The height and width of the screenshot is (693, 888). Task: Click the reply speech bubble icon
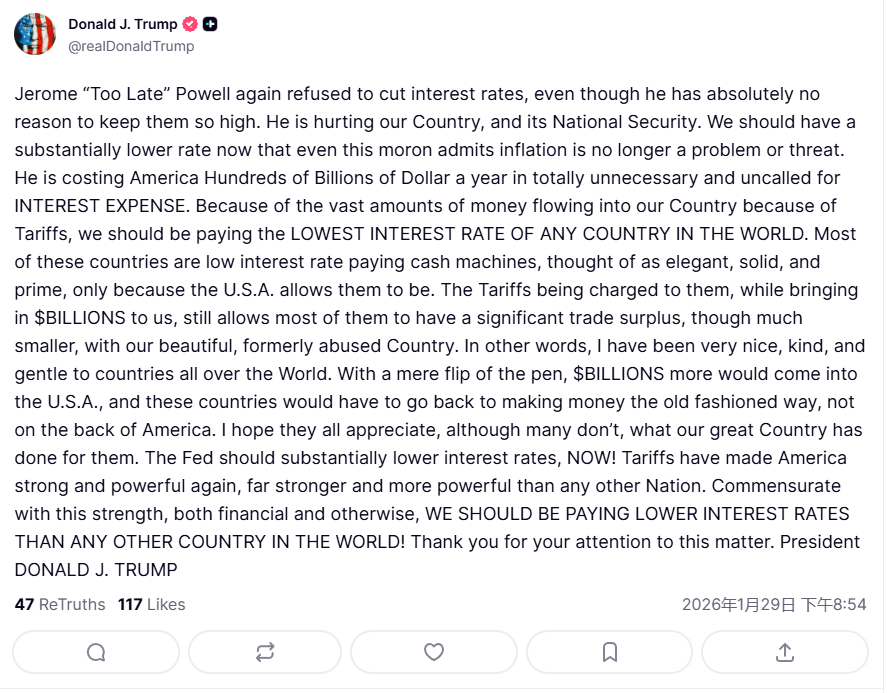point(96,652)
